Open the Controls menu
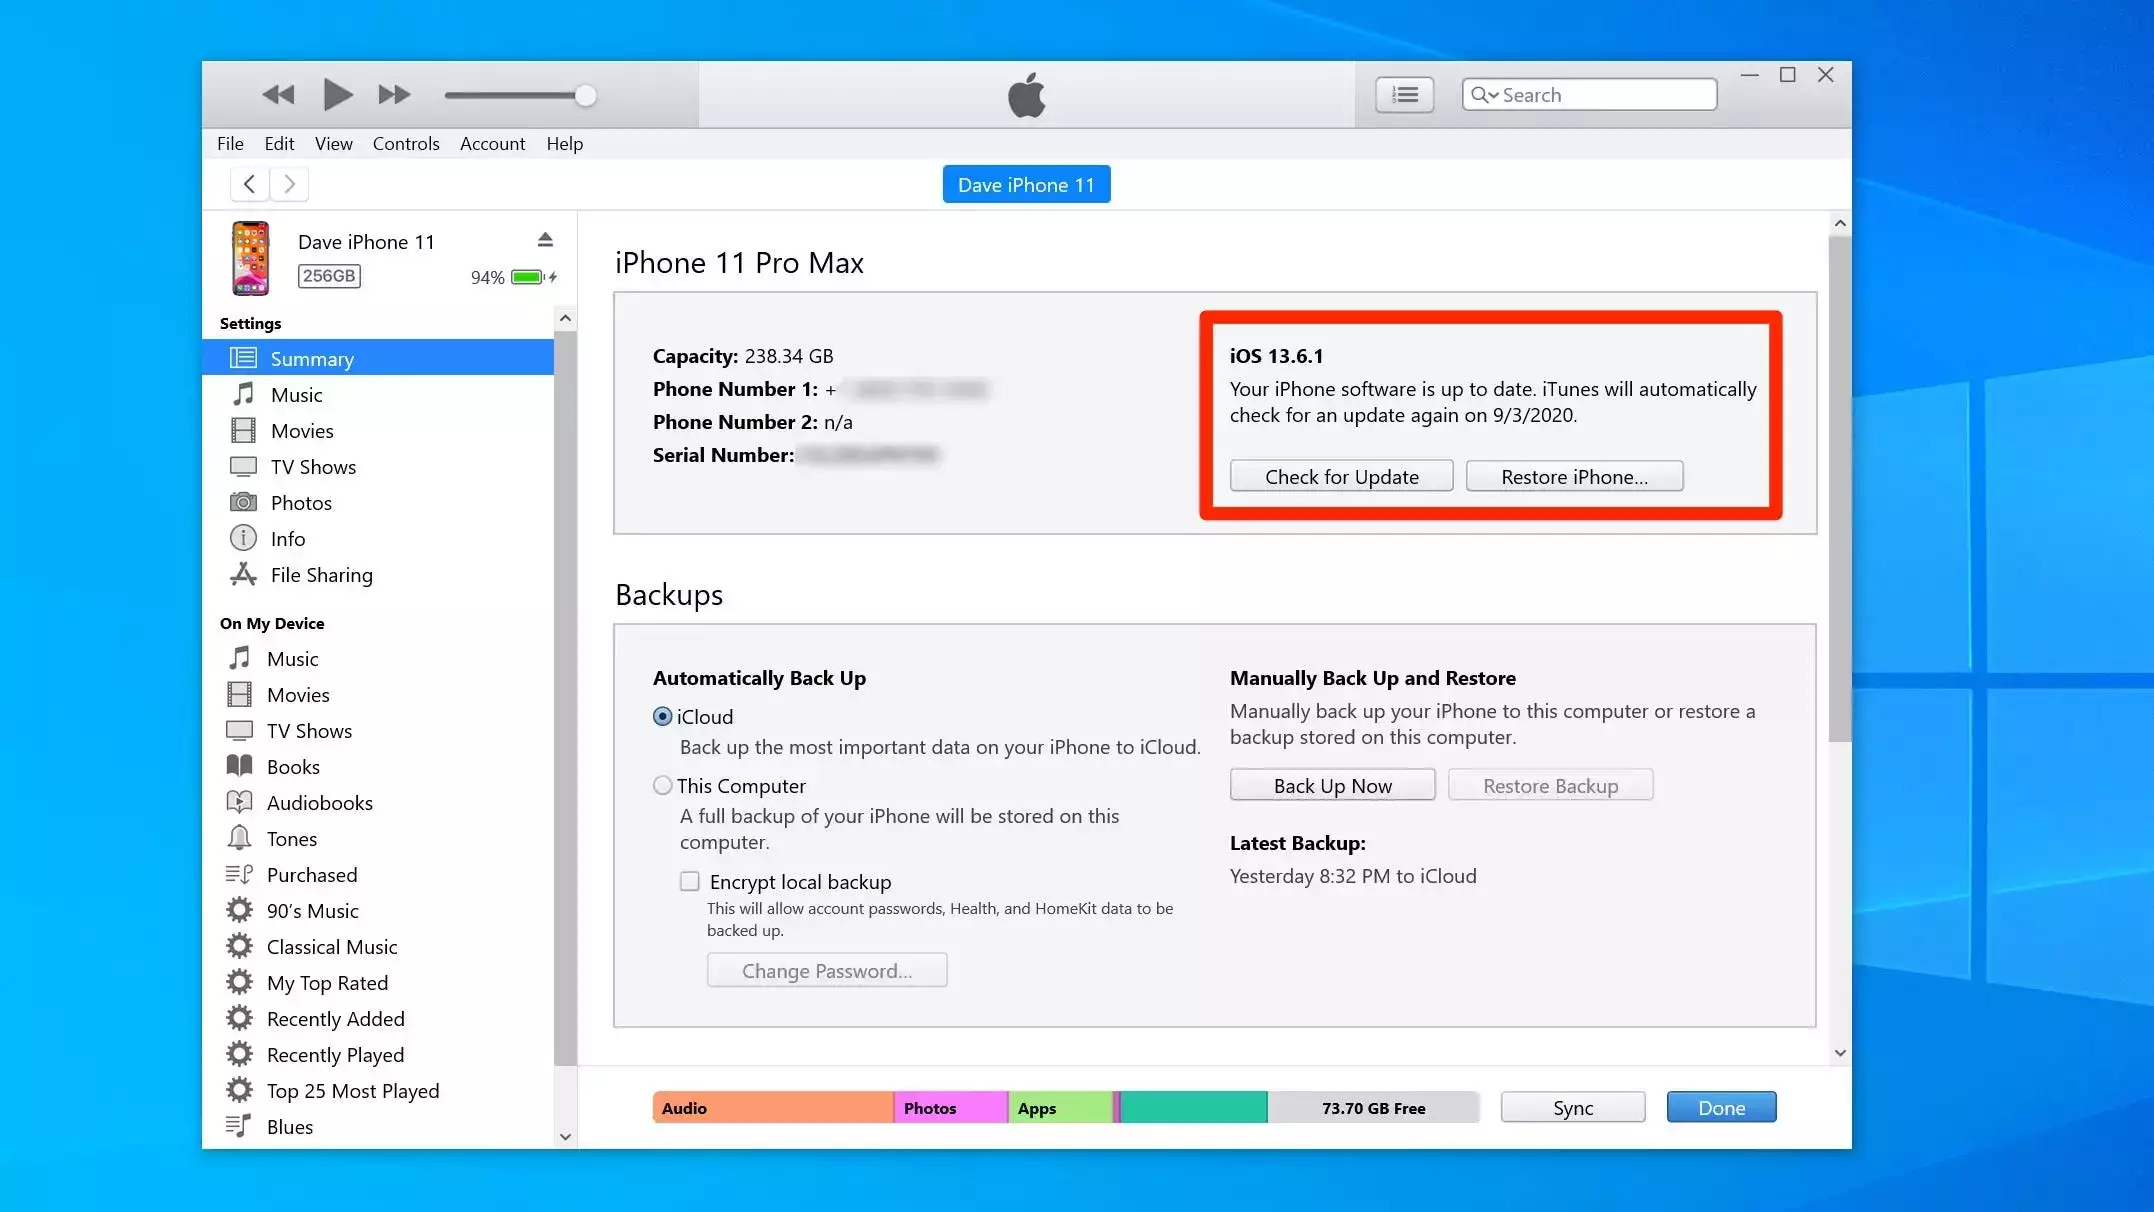2154x1212 pixels. [405, 144]
